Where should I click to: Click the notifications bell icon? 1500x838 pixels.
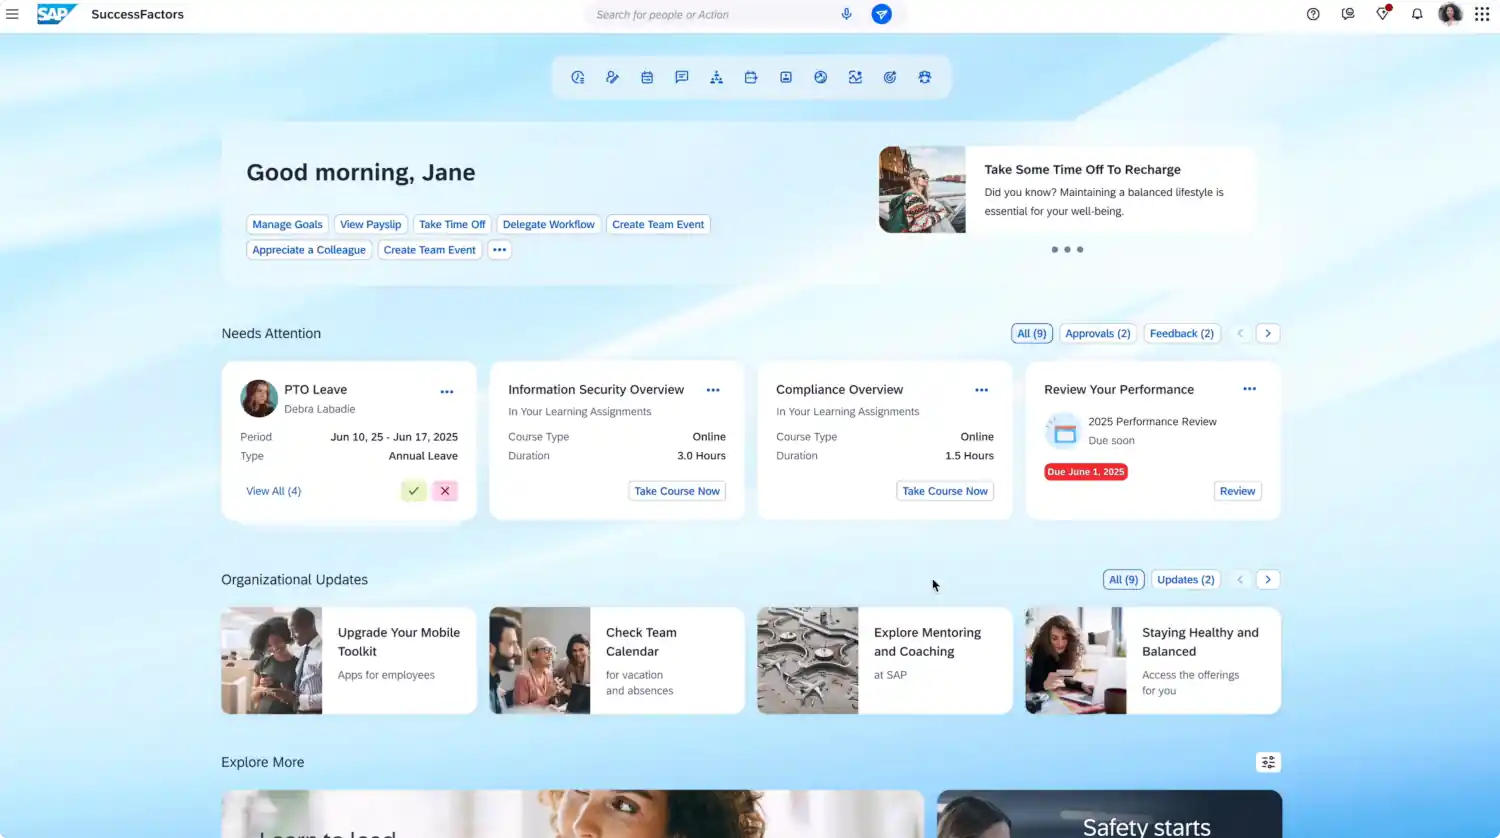[1417, 14]
